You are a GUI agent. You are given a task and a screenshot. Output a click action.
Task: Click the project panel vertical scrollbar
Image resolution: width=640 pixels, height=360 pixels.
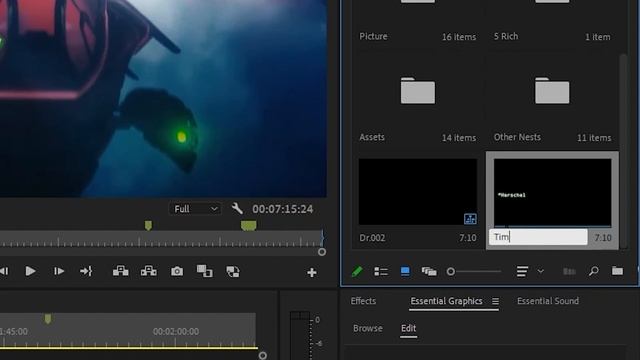pyautogui.click(x=623, y=151)
